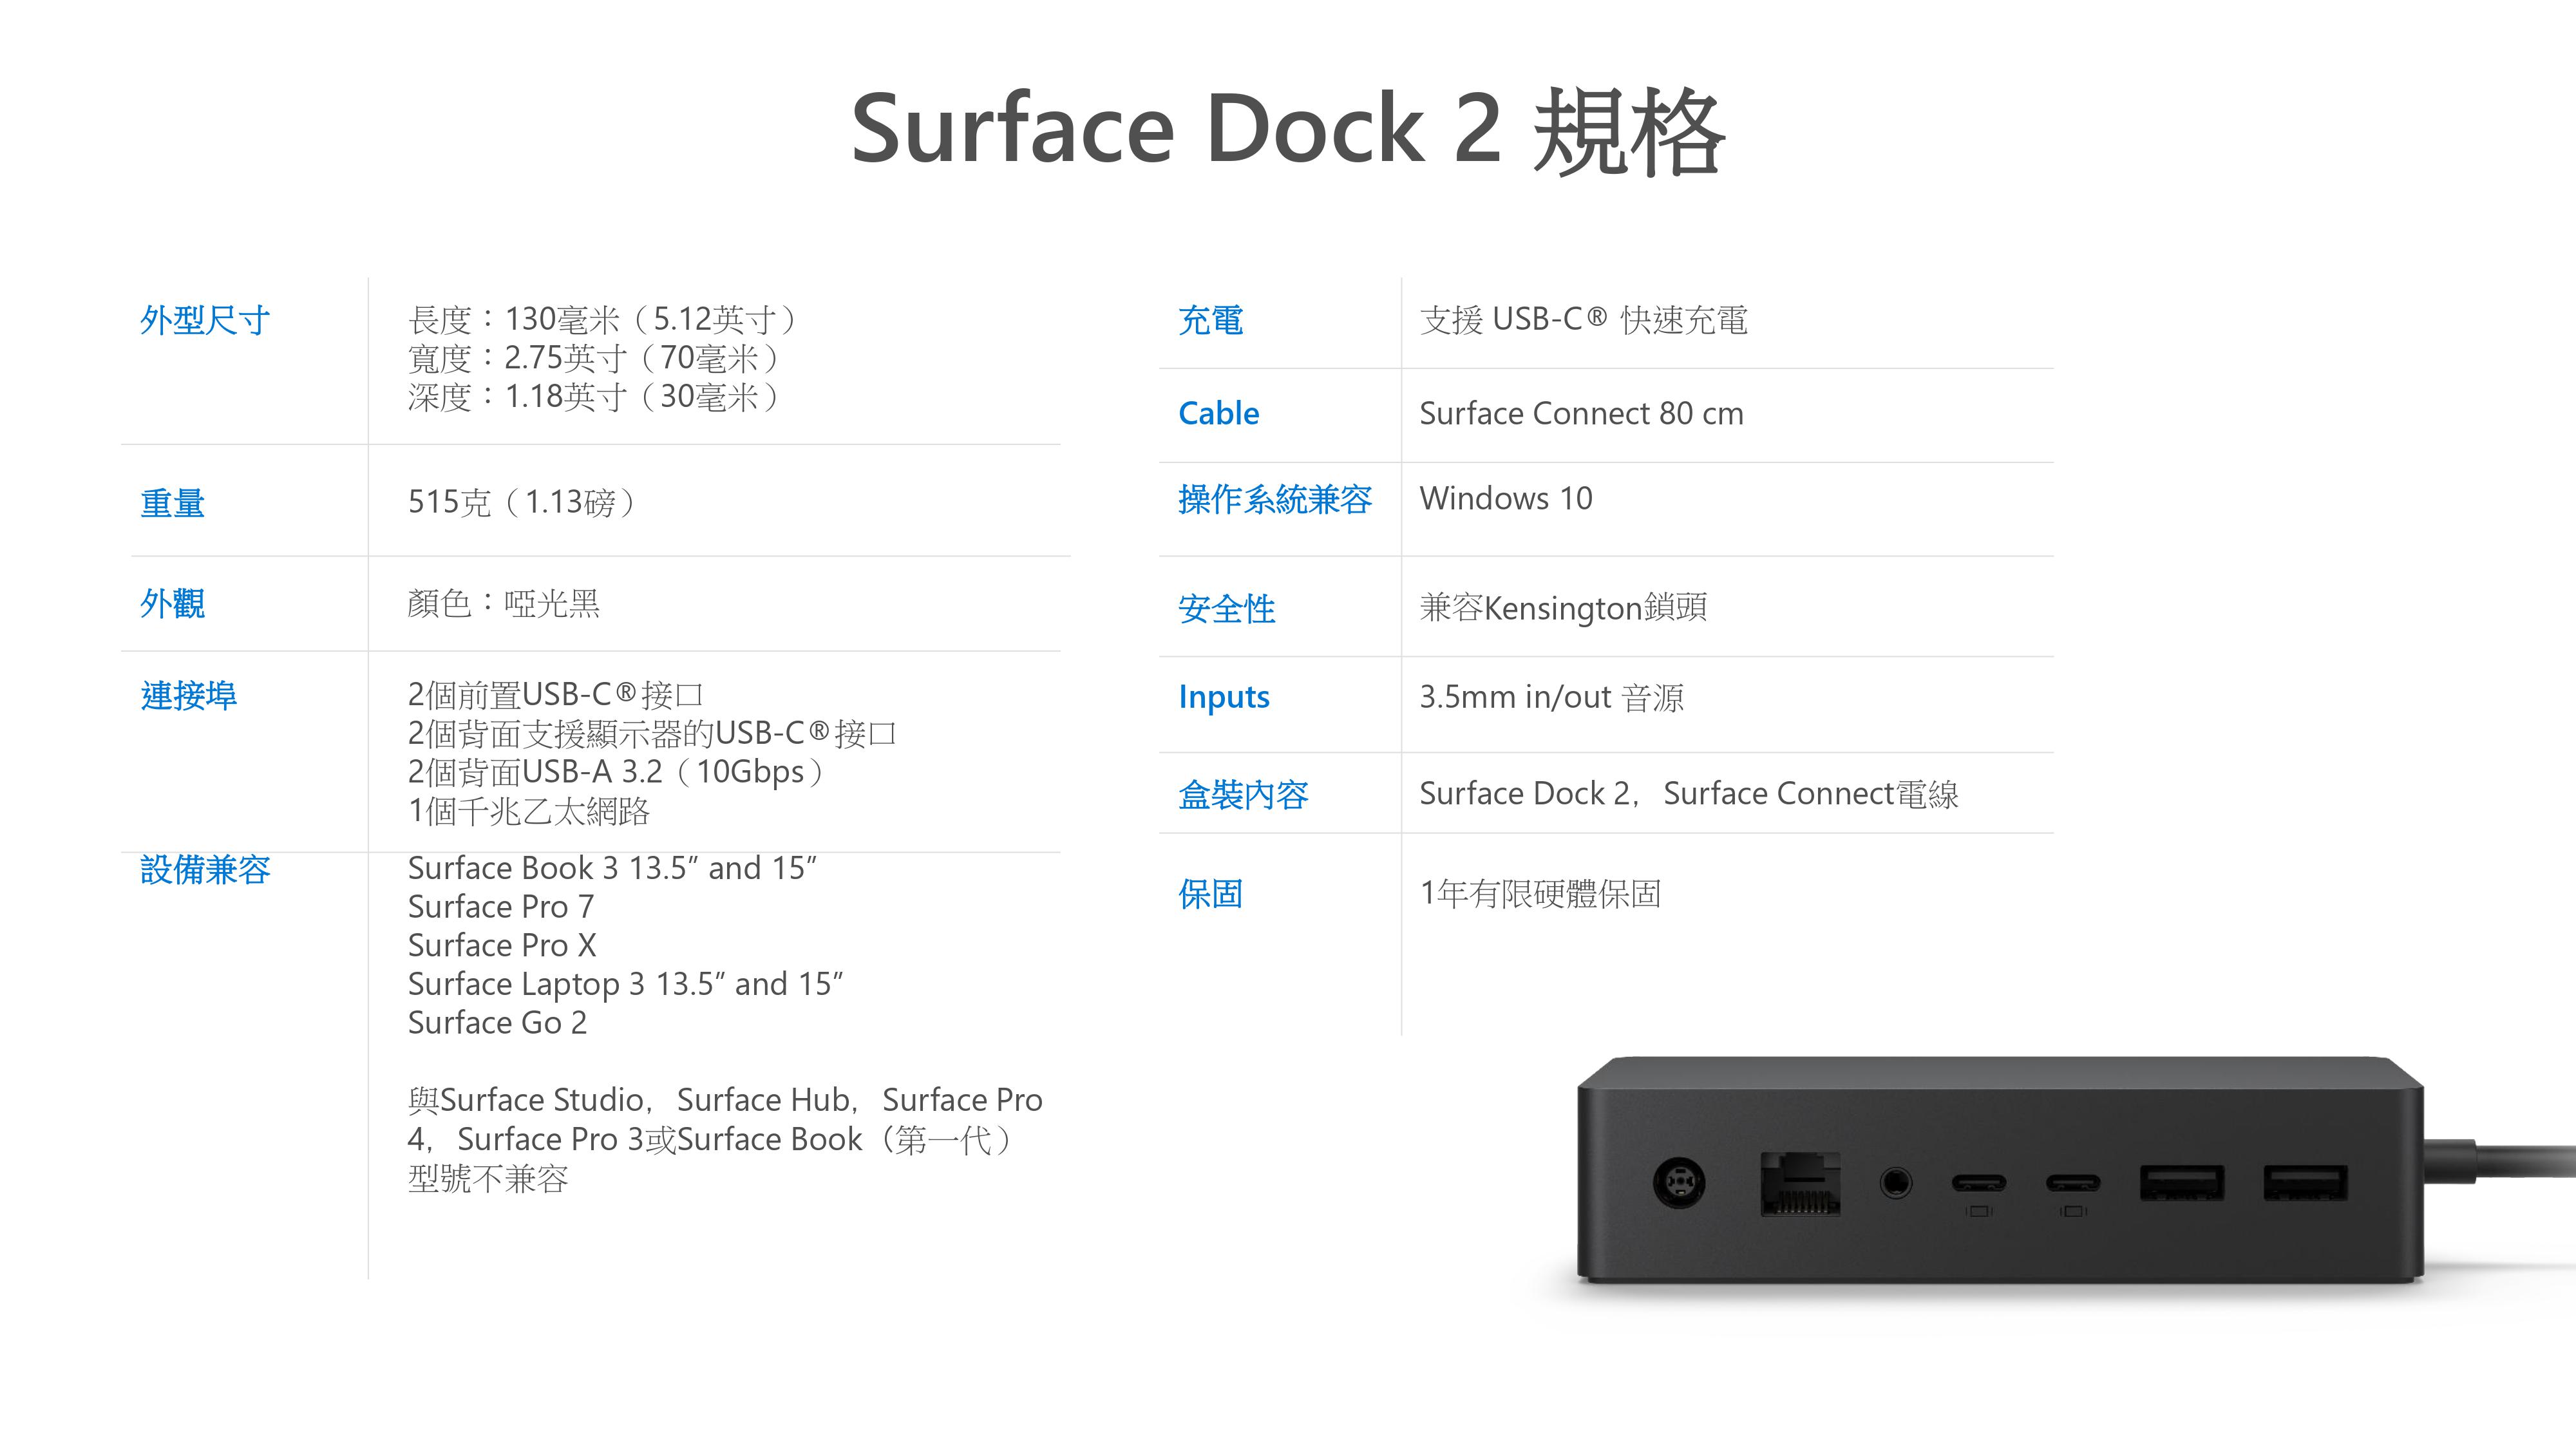Click the 保固 heading label

[1210, 893]
